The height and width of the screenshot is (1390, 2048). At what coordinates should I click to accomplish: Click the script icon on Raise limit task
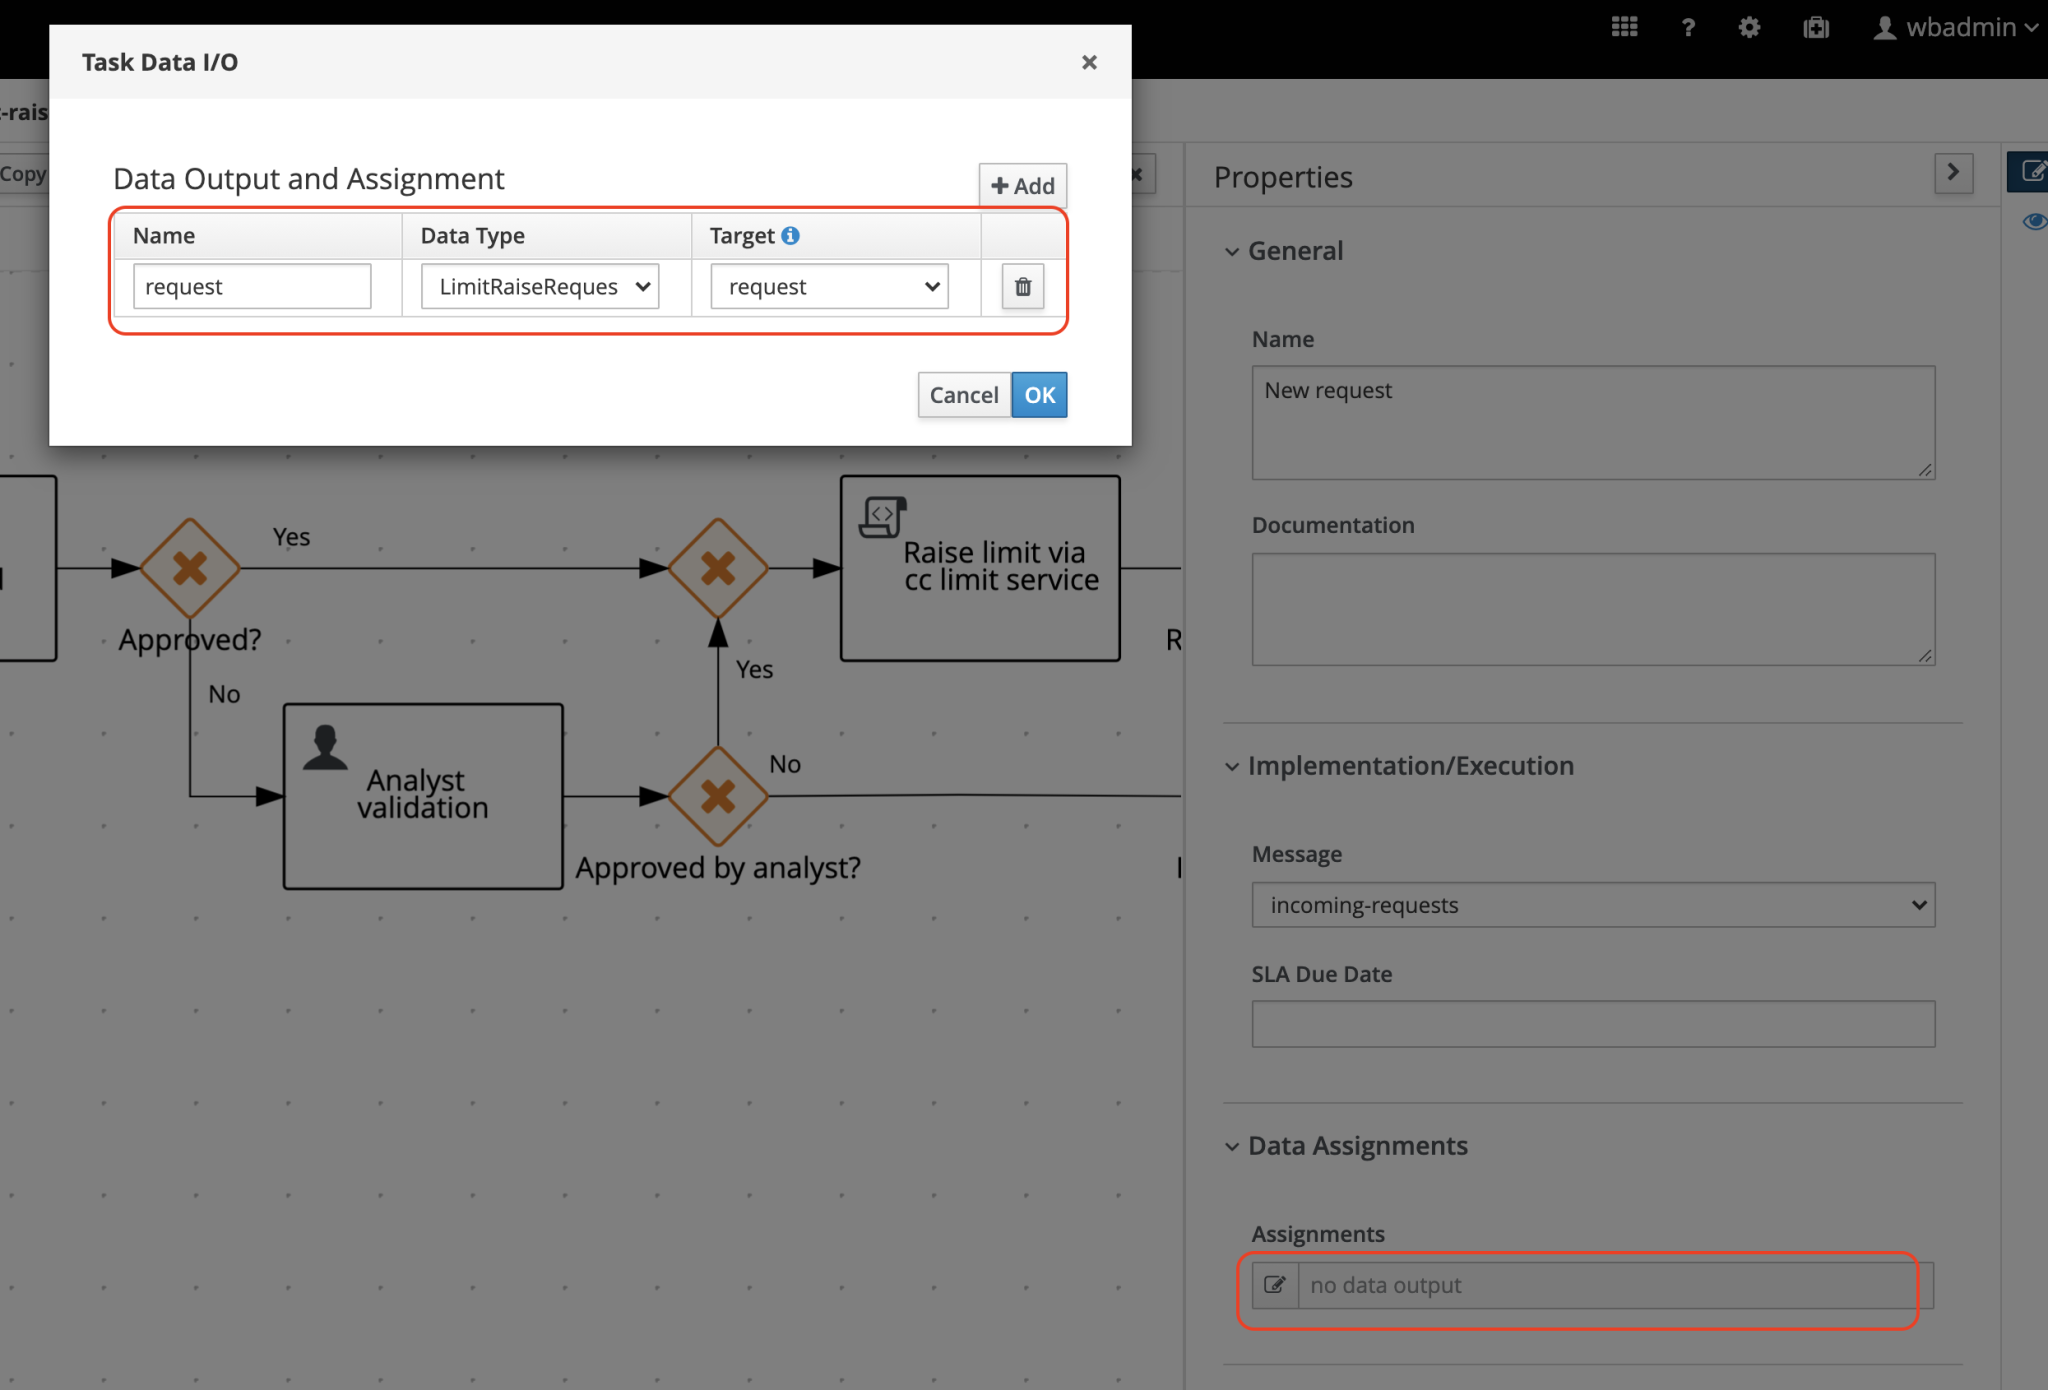tap(882, 517)
